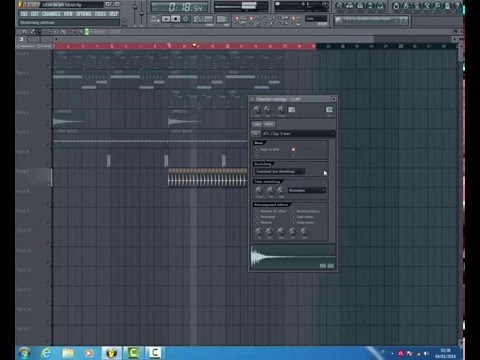Open the Declicking mode dropdown
This screenshot has width=480, height=360.
tap(279, 171)
